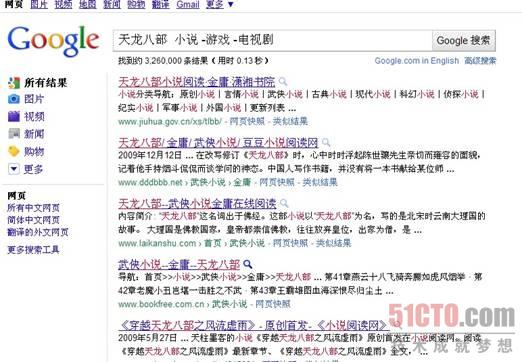Click the 购物 tag icon
The height and width of the screenshot is (362, 522).
point(14,151)
